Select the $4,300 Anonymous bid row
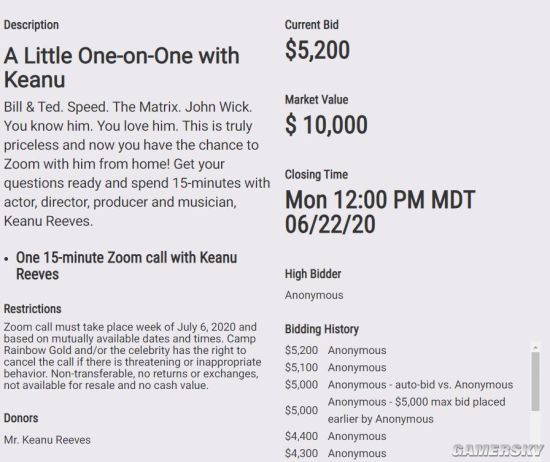This screenshot has width=550, height=462. (336, 453)
